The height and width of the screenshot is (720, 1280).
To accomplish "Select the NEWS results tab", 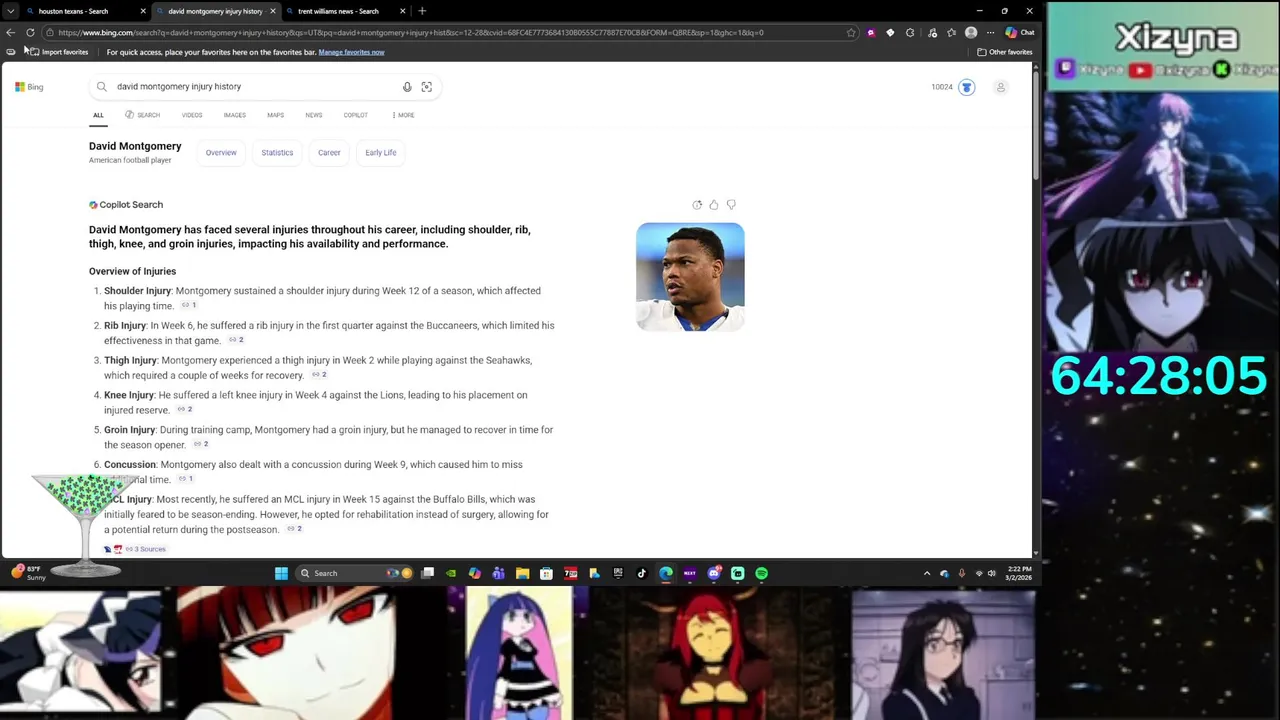I will point(314,115).
